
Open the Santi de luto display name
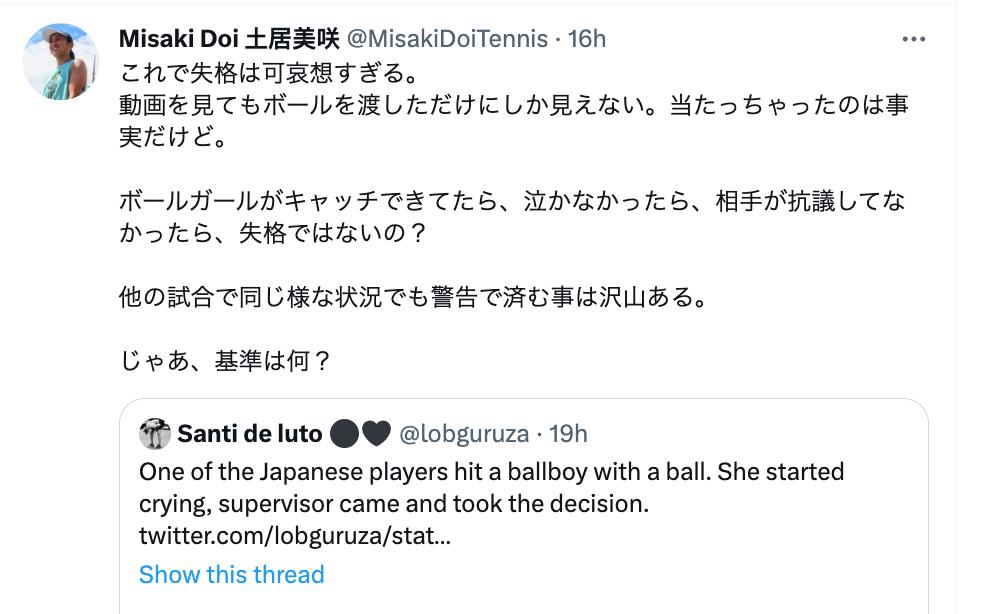[250, 434]
